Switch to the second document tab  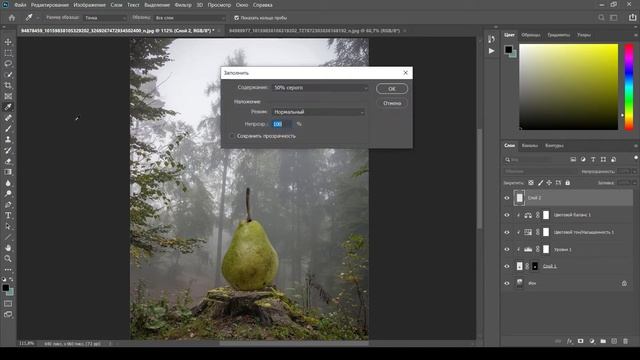pyautogui.click(x=314, y=31)
